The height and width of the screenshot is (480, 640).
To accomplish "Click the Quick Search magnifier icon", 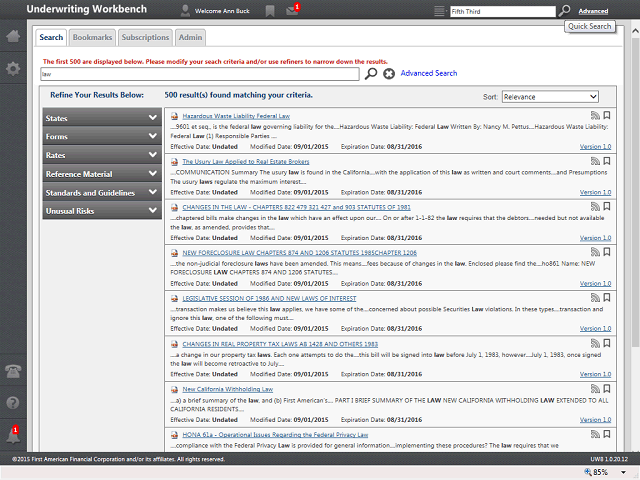I will pos(564,11).
